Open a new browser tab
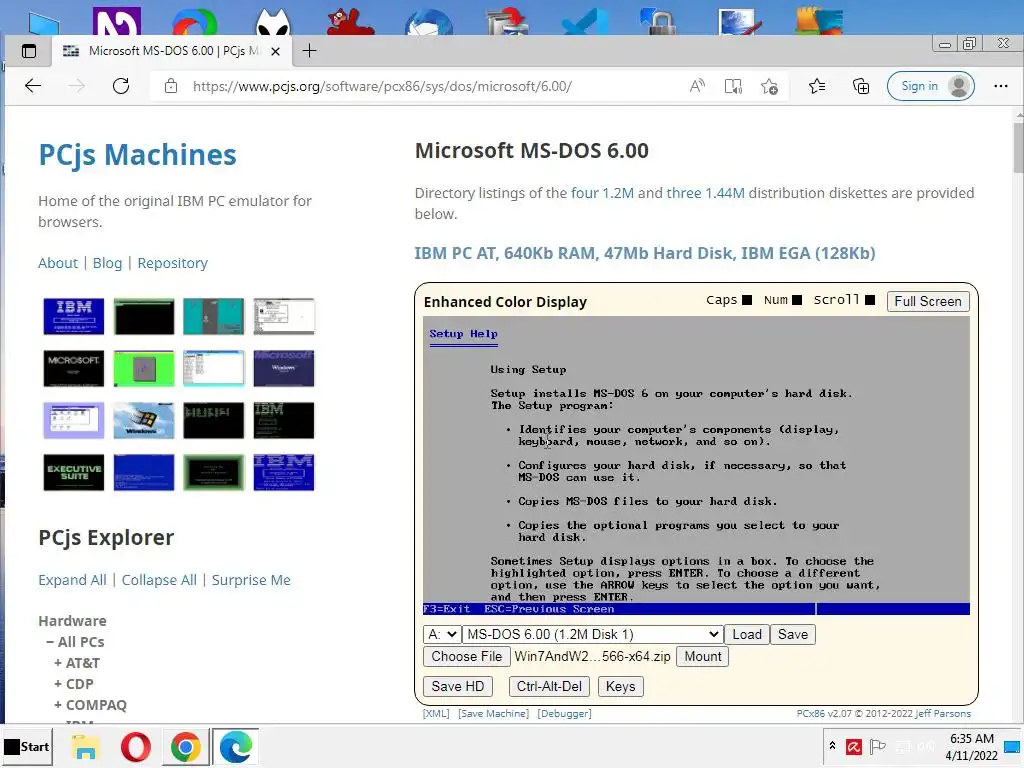The image size is (1024, 768). click(x=310, y=51)
